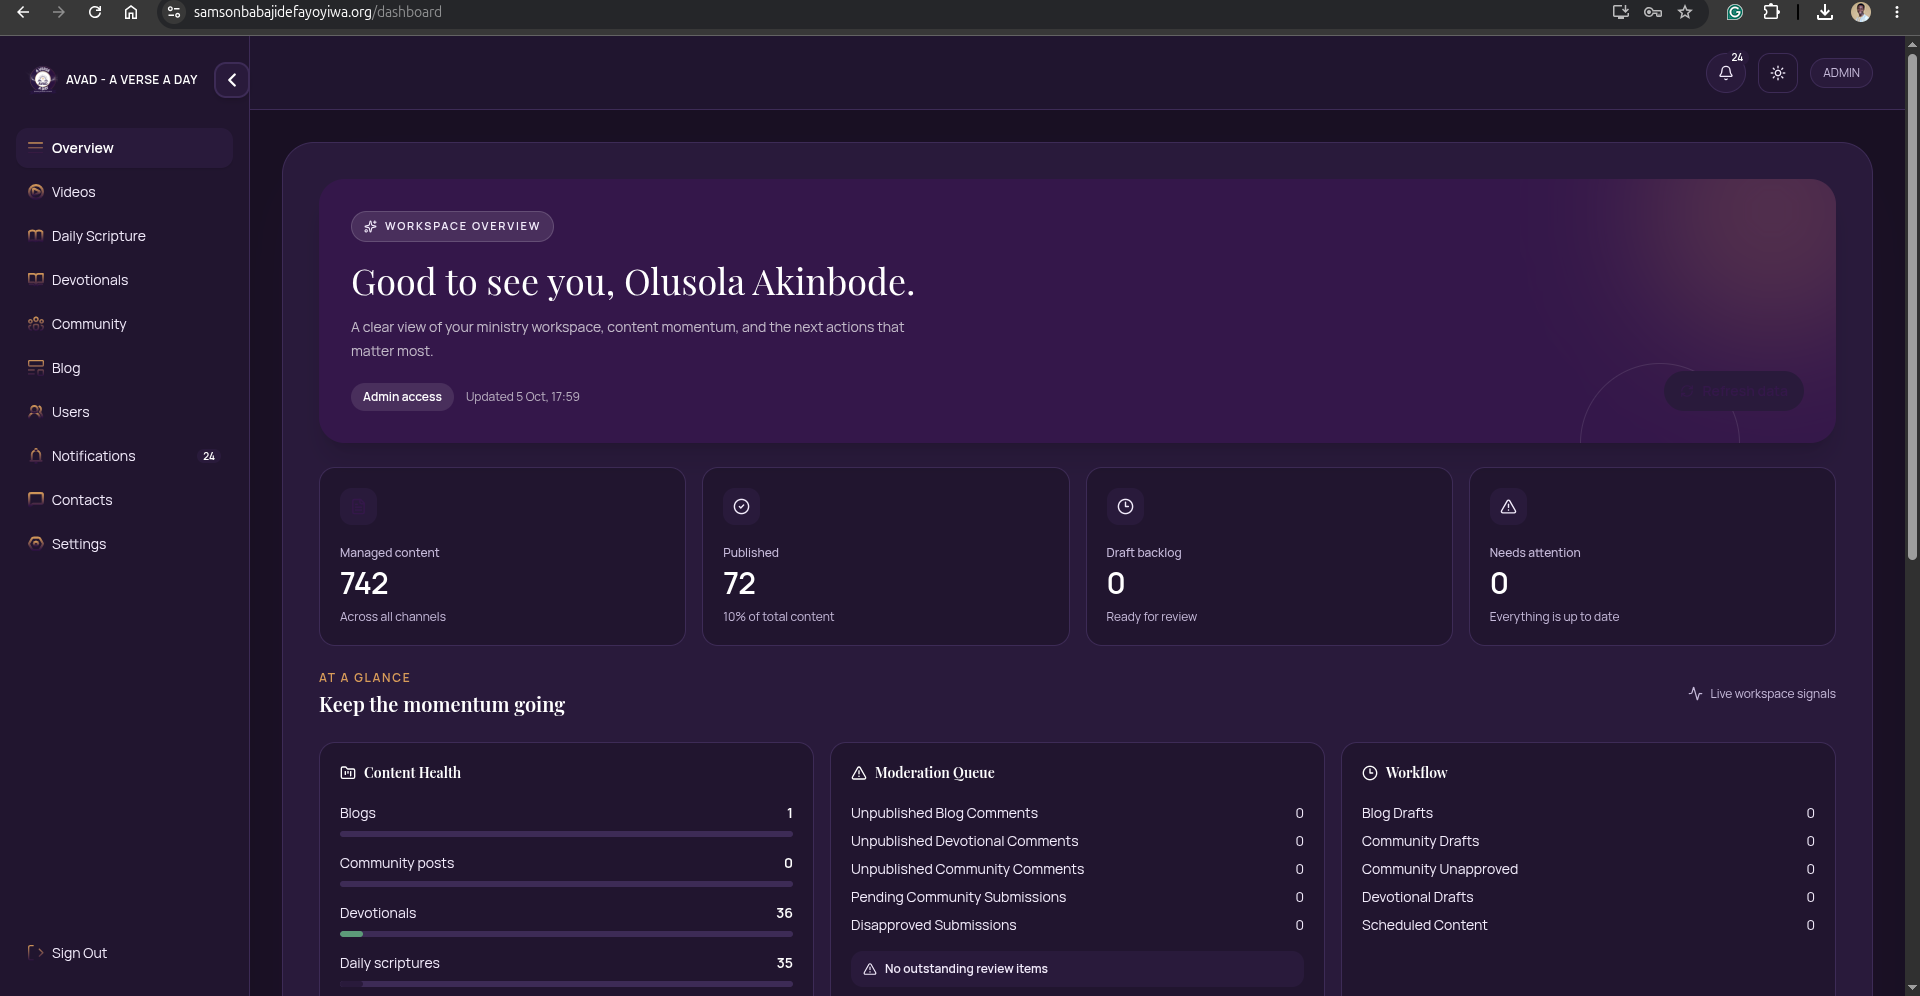Image resolution: width=1920 pixels, height=996 pixels.
Task: Click the Users sidebar icon
Action: tap(36, 411)
